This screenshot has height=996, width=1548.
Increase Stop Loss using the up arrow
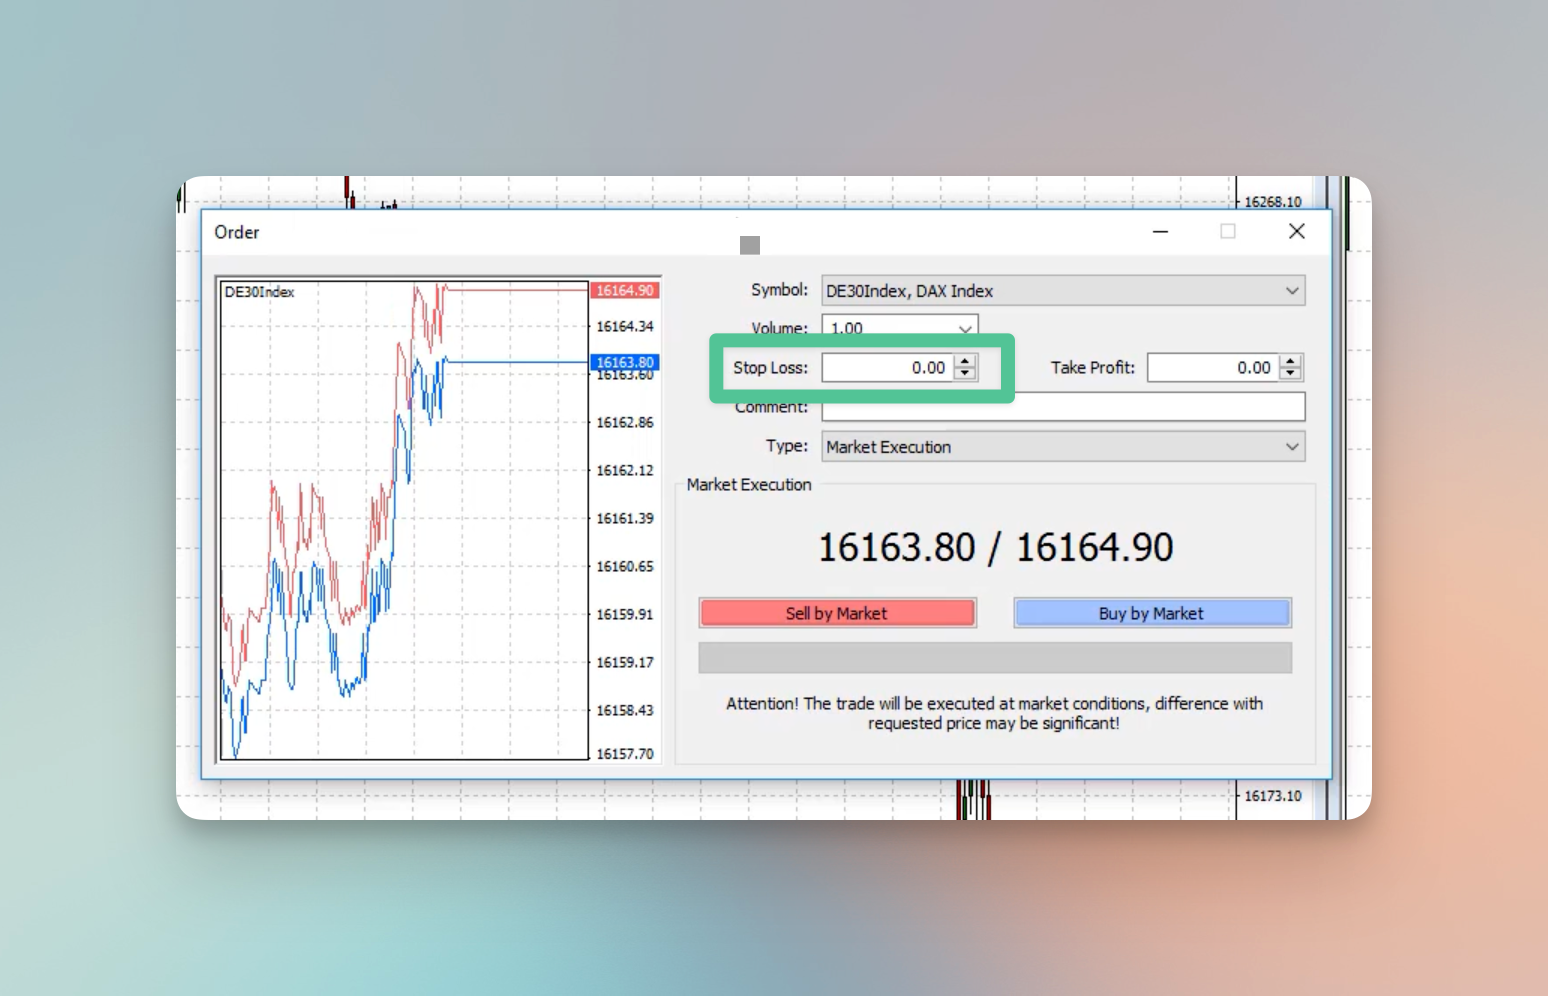(965, 361)
